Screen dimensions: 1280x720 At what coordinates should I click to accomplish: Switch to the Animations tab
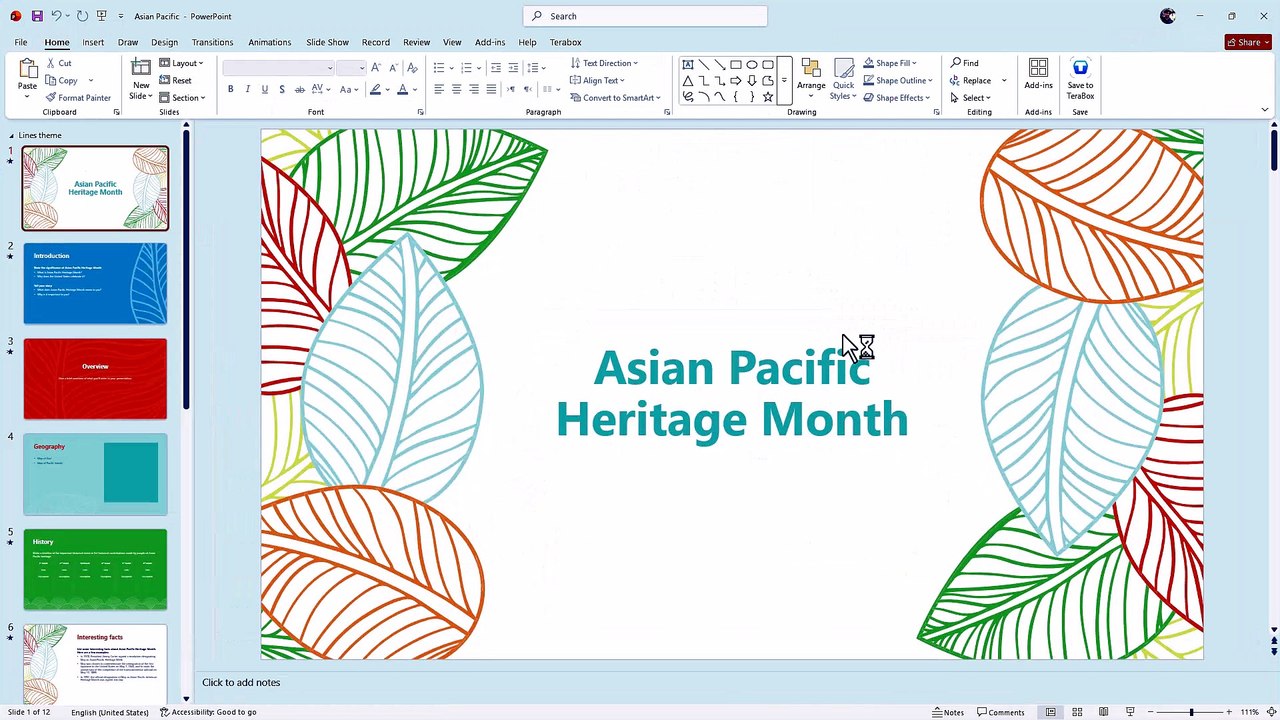[269, 42]
